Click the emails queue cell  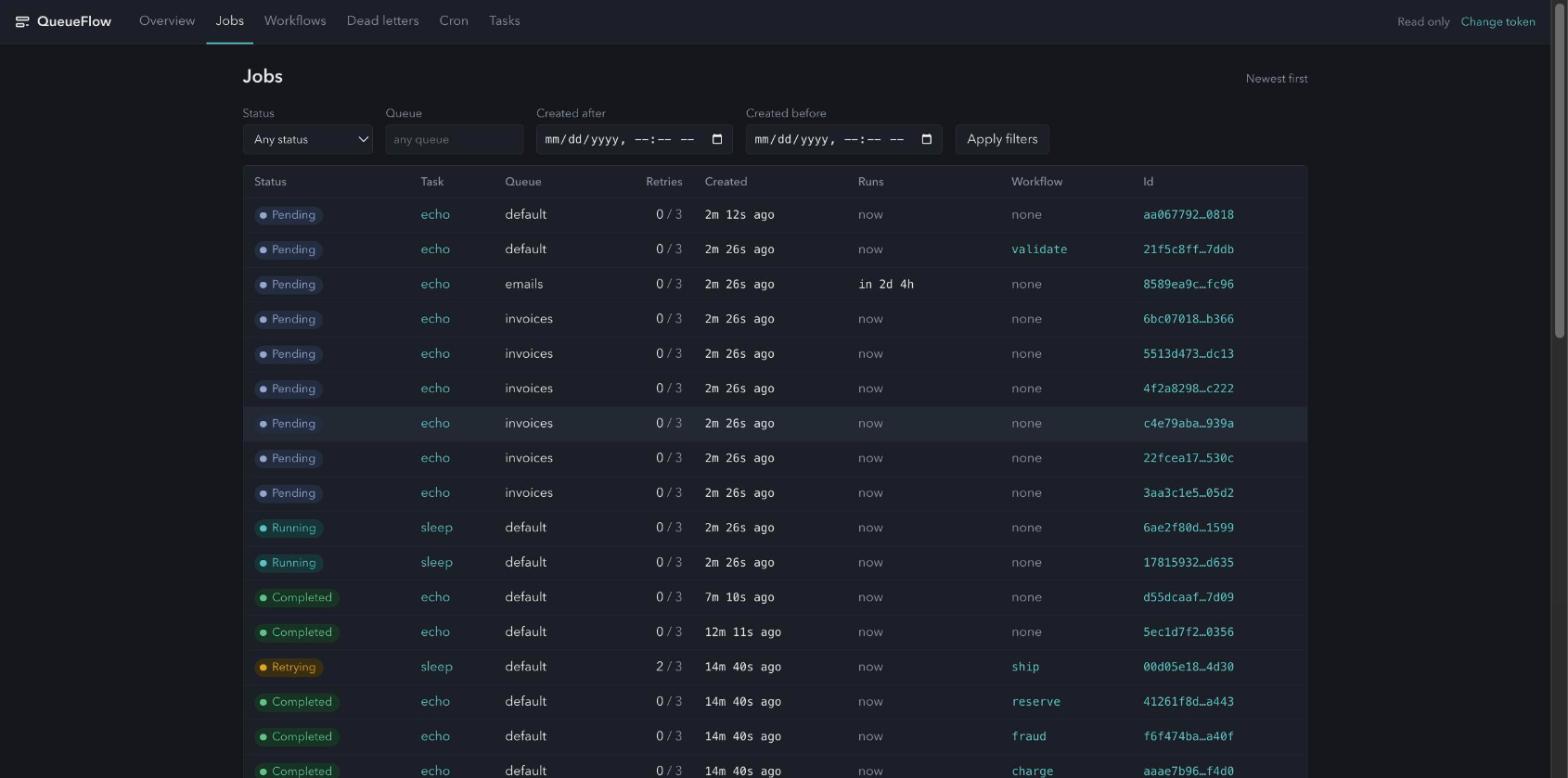click(x=524, y=284)
